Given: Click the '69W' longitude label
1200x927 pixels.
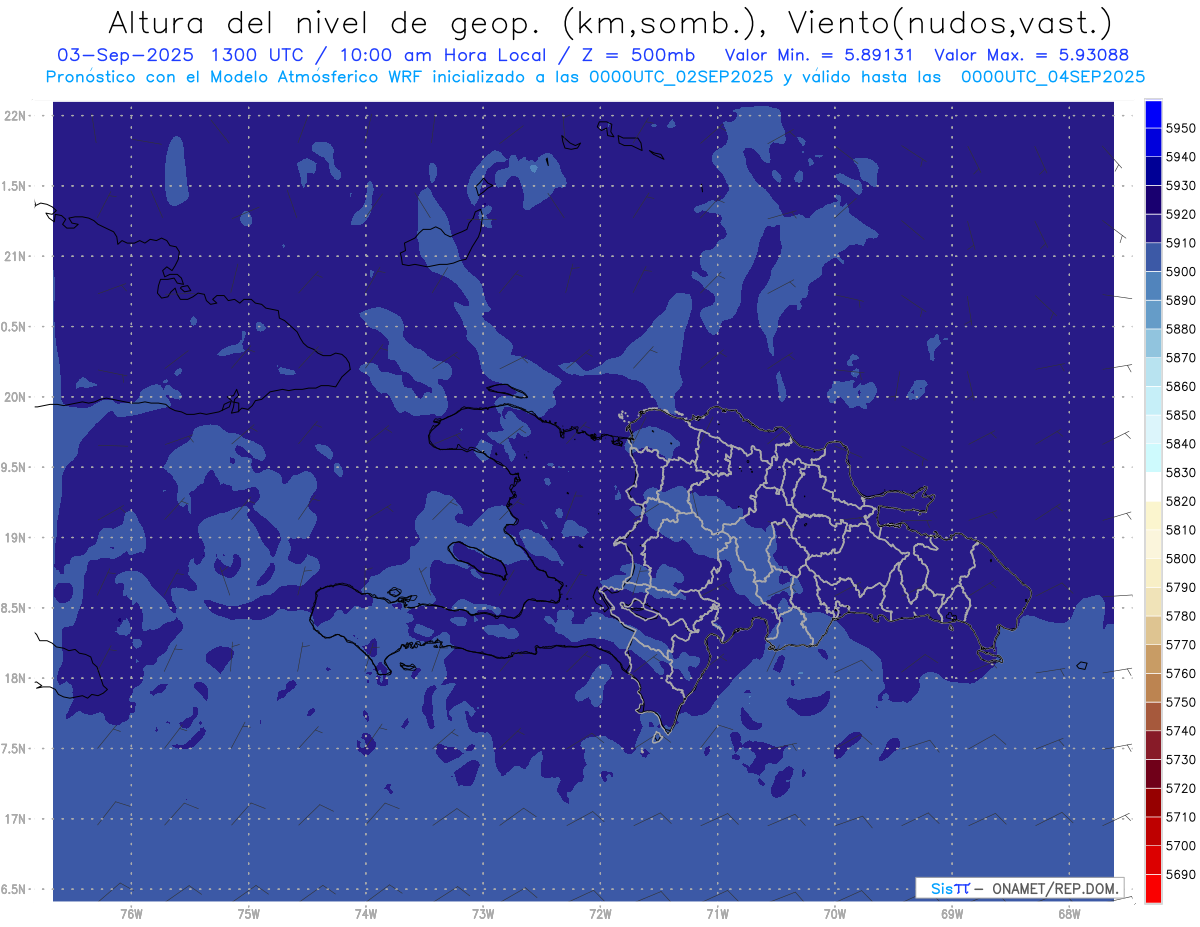Looking at the screenshot, I should (x=952, y=913).
